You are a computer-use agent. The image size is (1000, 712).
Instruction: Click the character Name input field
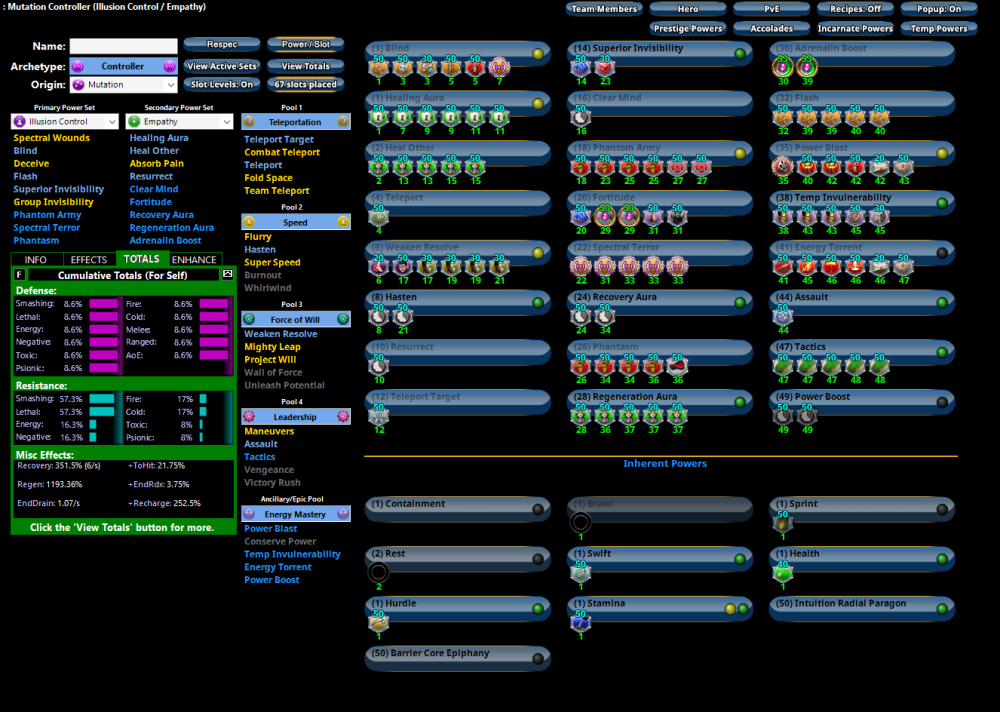tap(123, 46)
